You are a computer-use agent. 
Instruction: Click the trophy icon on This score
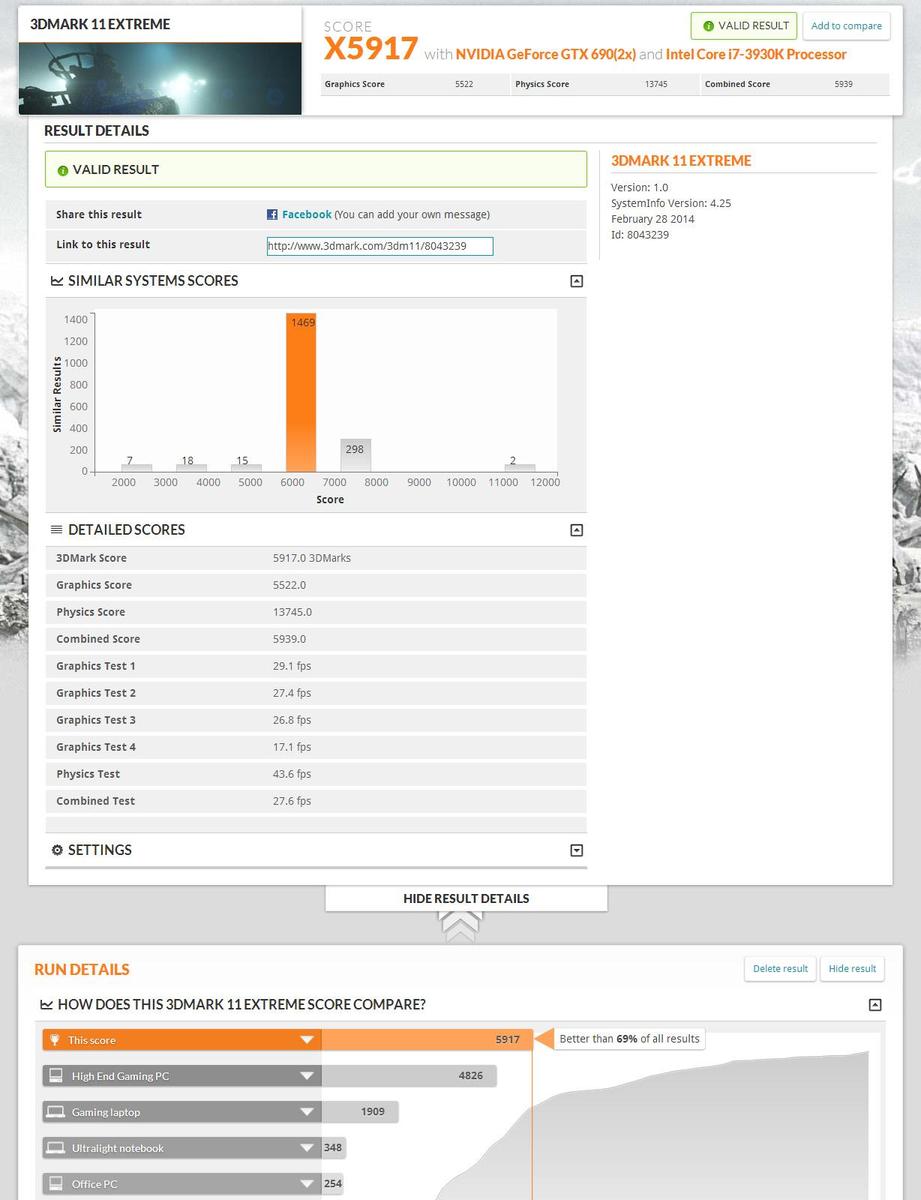click(x=56, y=1040)
